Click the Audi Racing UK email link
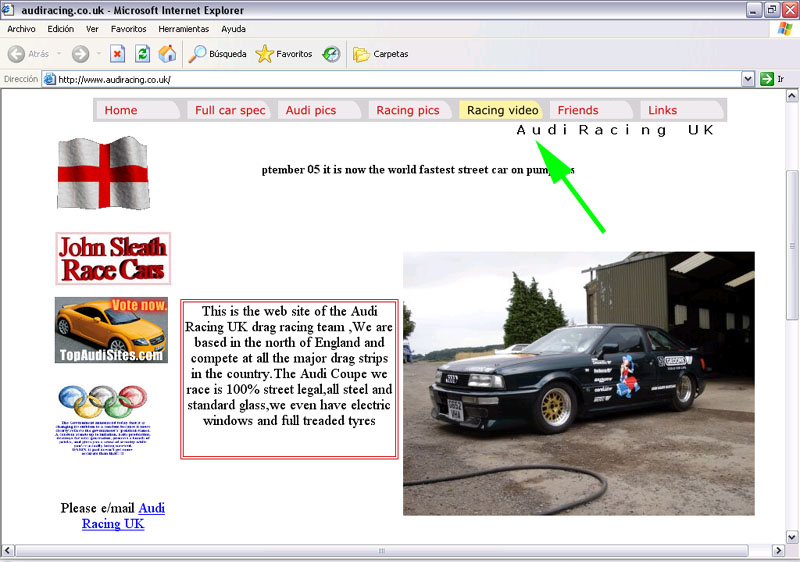800x562 pixels. coord(123,516)
